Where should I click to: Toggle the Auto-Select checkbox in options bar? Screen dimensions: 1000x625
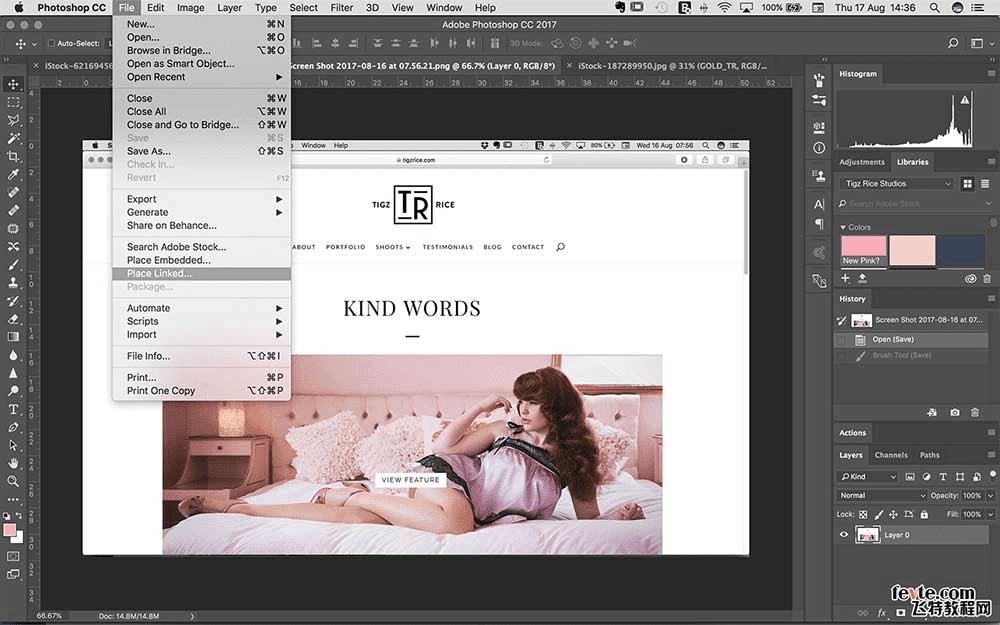(x=50, y=44)
